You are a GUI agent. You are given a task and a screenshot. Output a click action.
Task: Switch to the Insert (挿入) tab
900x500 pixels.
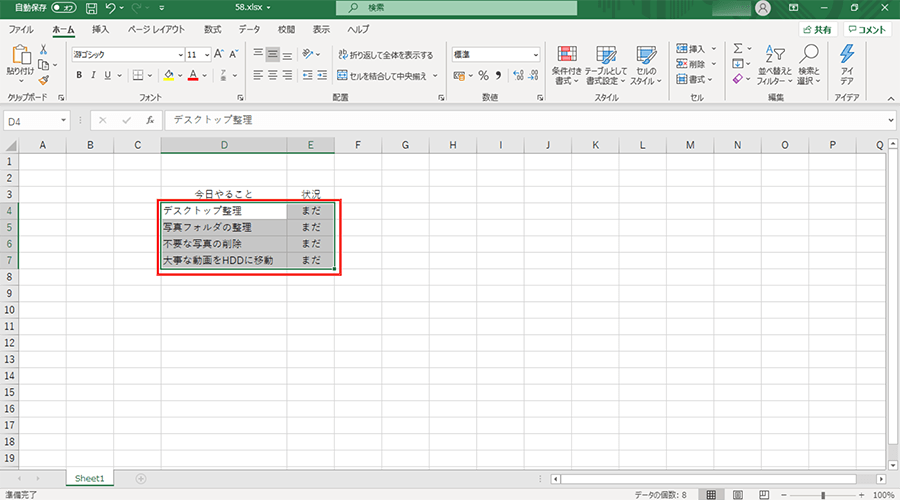click(100, 29)
